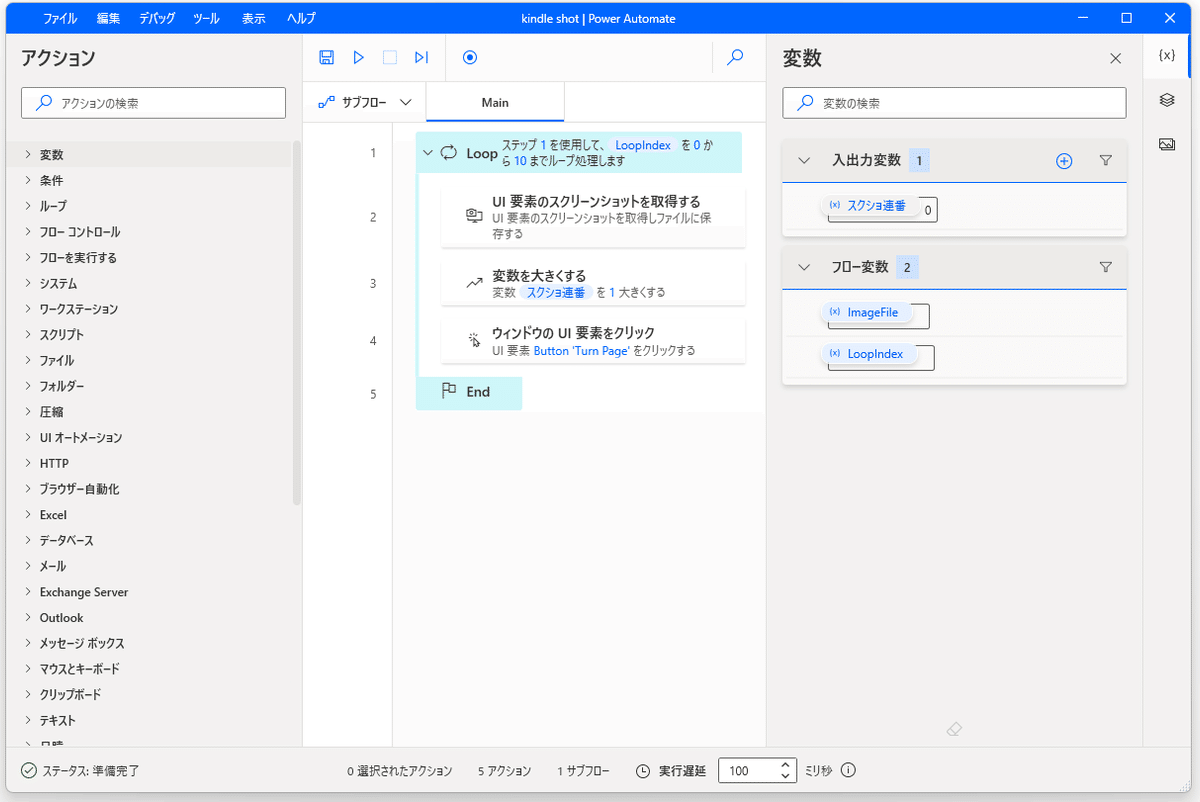Expand the Excel action category

(28, 515)
